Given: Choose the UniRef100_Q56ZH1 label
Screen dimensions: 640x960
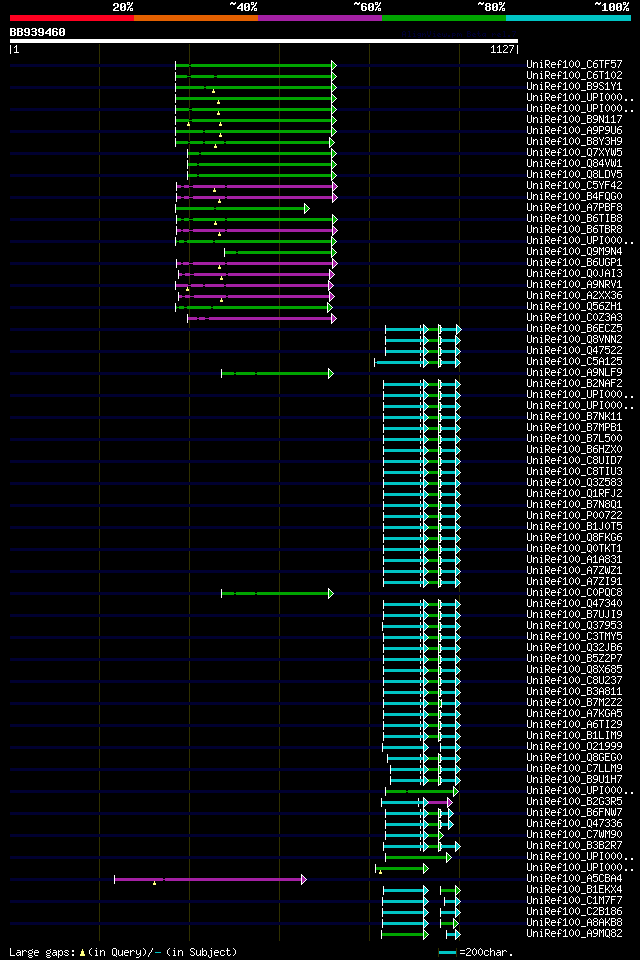Looking at the screenshot, I should pos(574,307).
